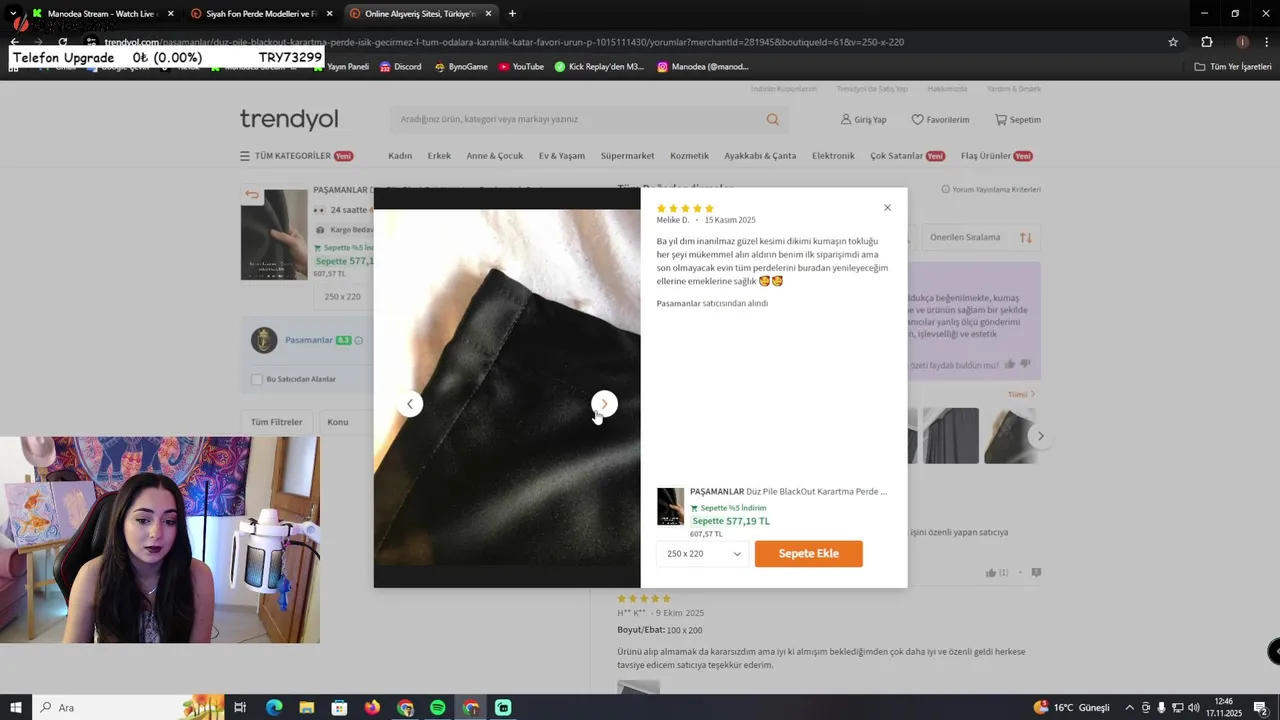Viewport: 1280px width, 720px height.
Task: Open the Kick Replay'den M3 bookmark
Action: (600, 67)
